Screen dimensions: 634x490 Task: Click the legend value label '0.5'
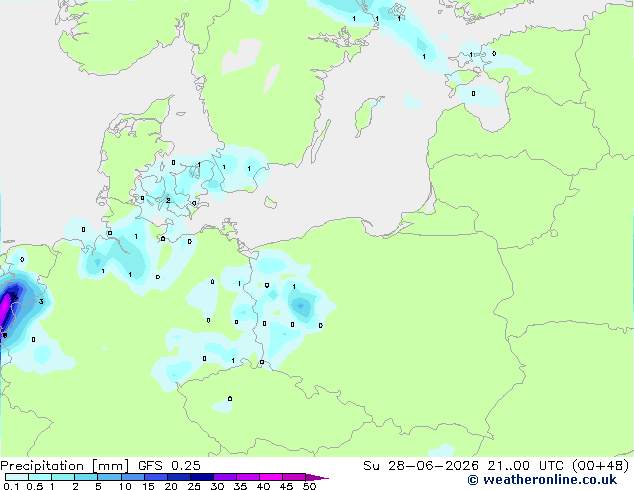click(x=34, y=486)
